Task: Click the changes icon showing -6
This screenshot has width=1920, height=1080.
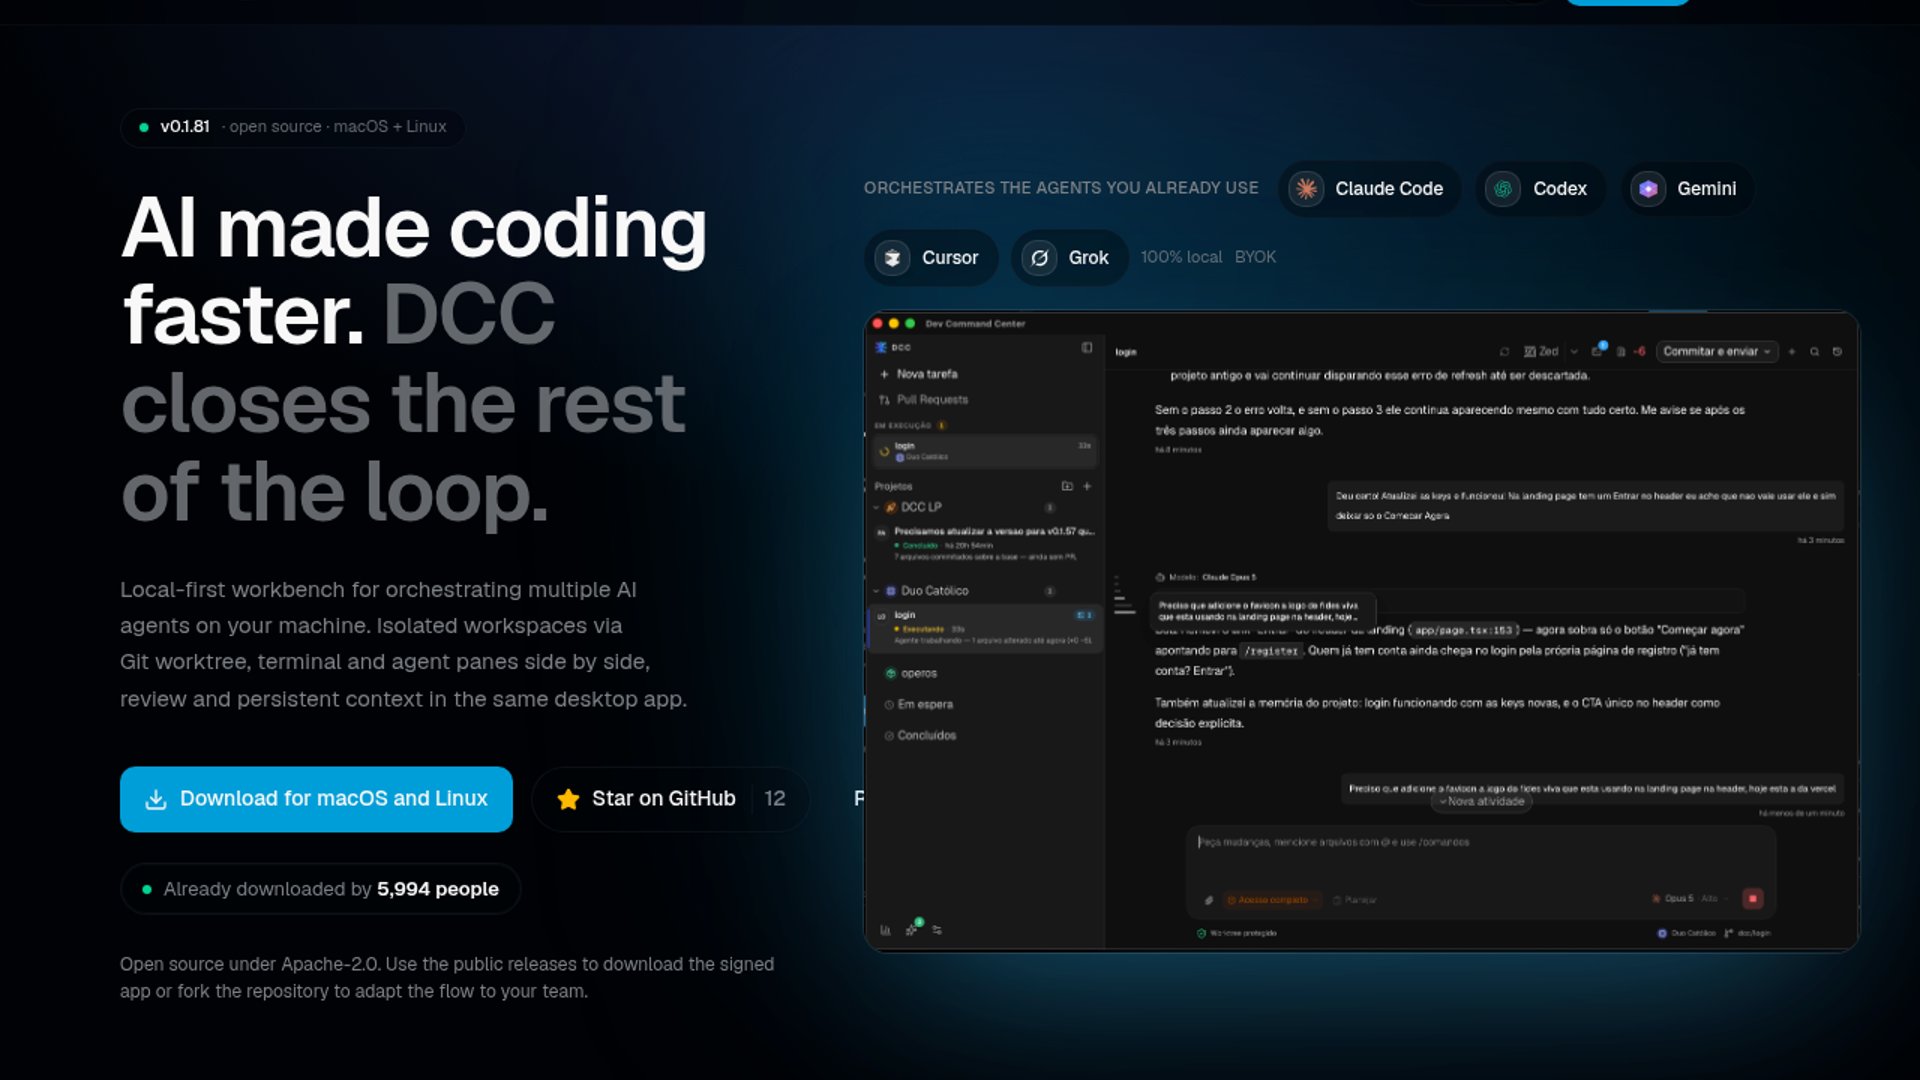Action: 1631,352
